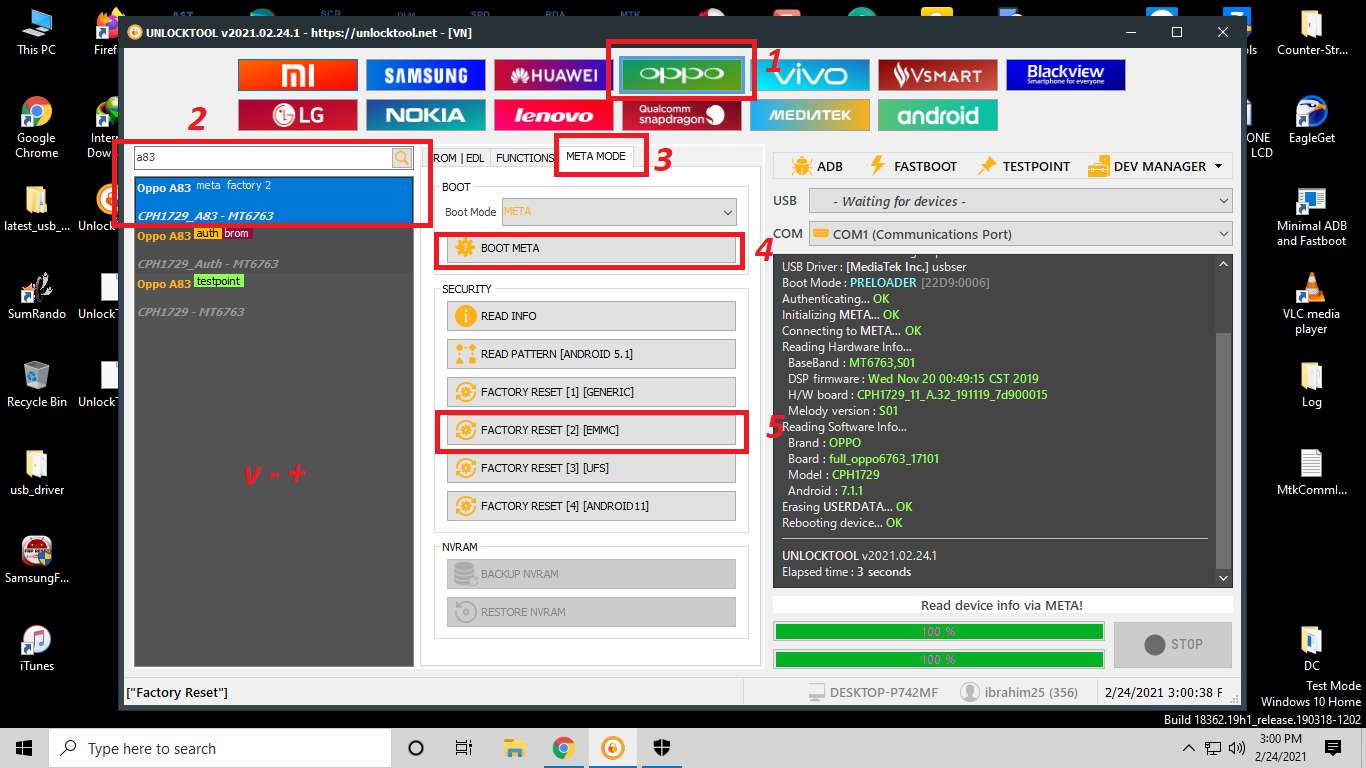The image size is (1366, 768).
Task: Click the READ INFO button
Action: tap(591, 316)
